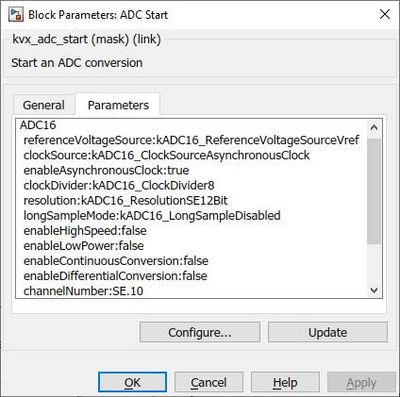Click the scroll down arrow in parameter list
Image resolution: width=400 pixels, height=397 pixels.
pos(374,290)
